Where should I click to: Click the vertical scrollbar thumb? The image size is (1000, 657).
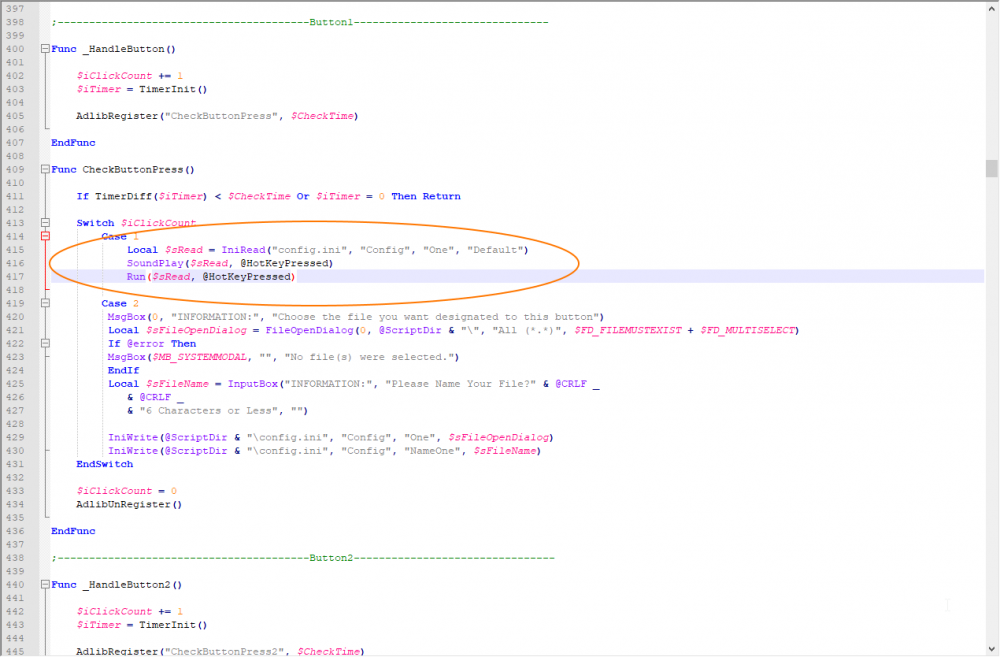pyautogui.click(x=992, y=168)
